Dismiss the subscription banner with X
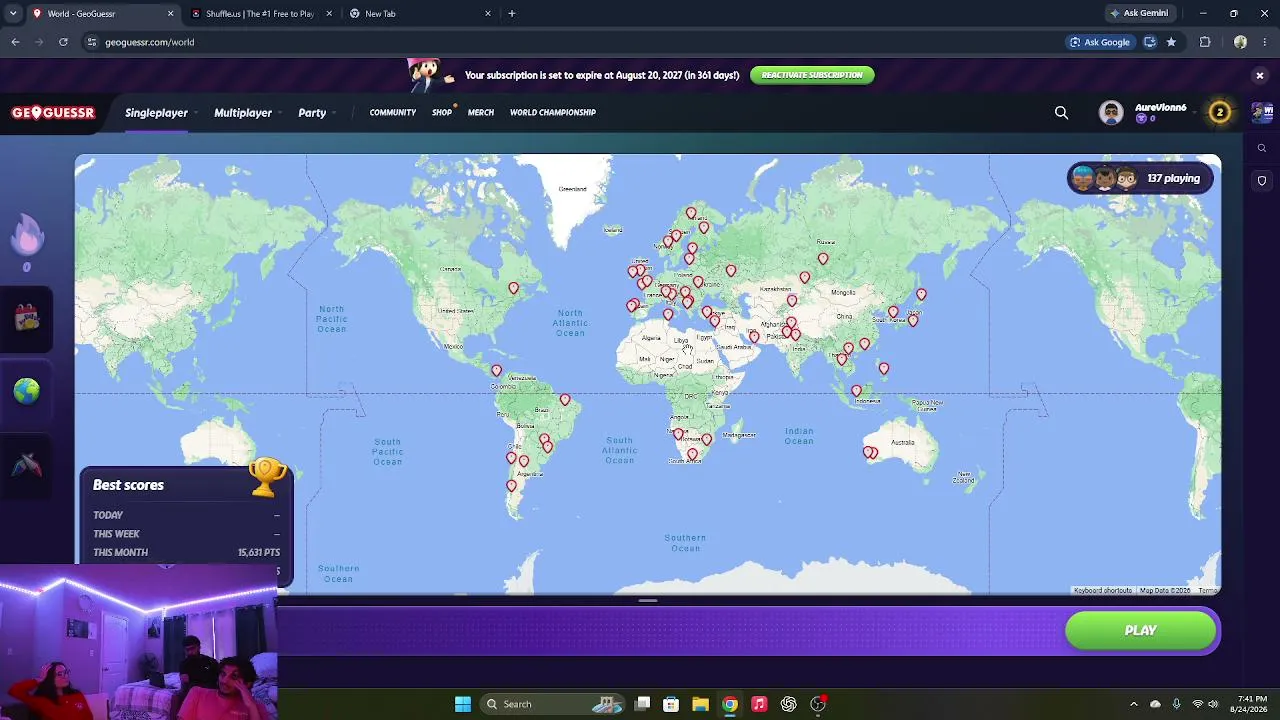The image size is (1280, 720). 1260,75
